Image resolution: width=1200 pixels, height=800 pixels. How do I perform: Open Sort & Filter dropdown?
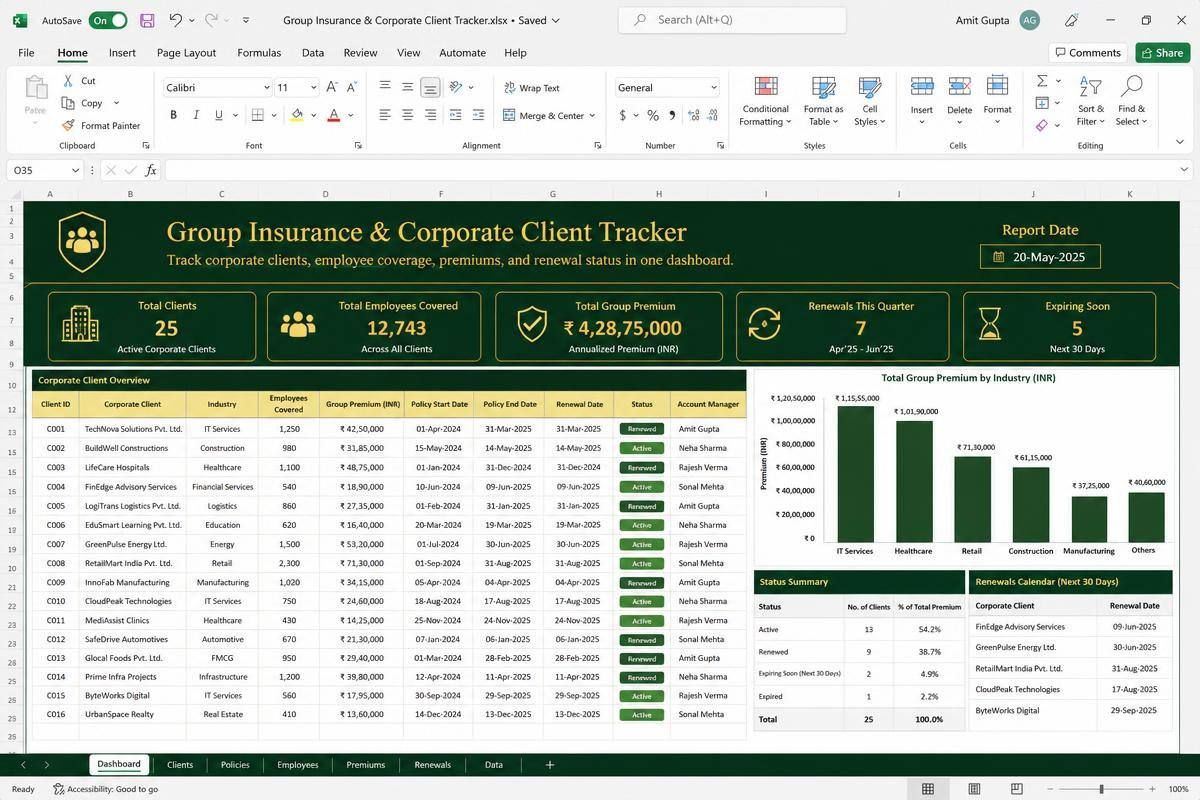(1091, 102)
